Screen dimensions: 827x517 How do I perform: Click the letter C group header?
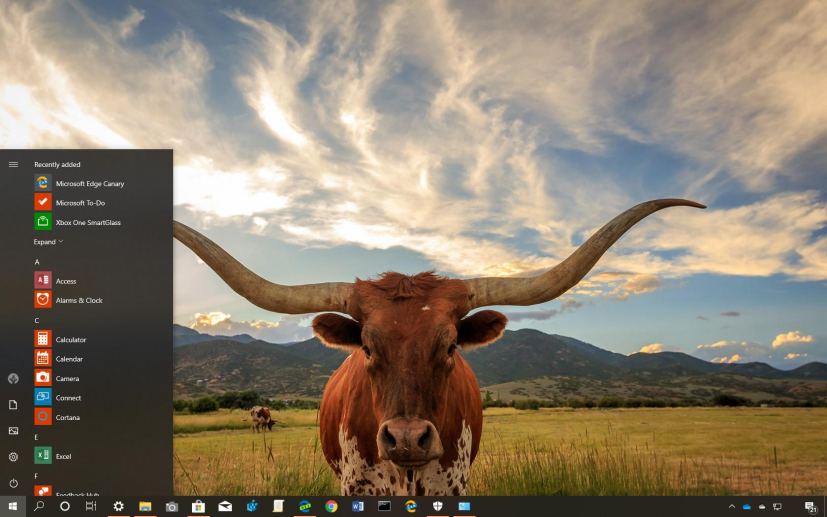point(37,321)
